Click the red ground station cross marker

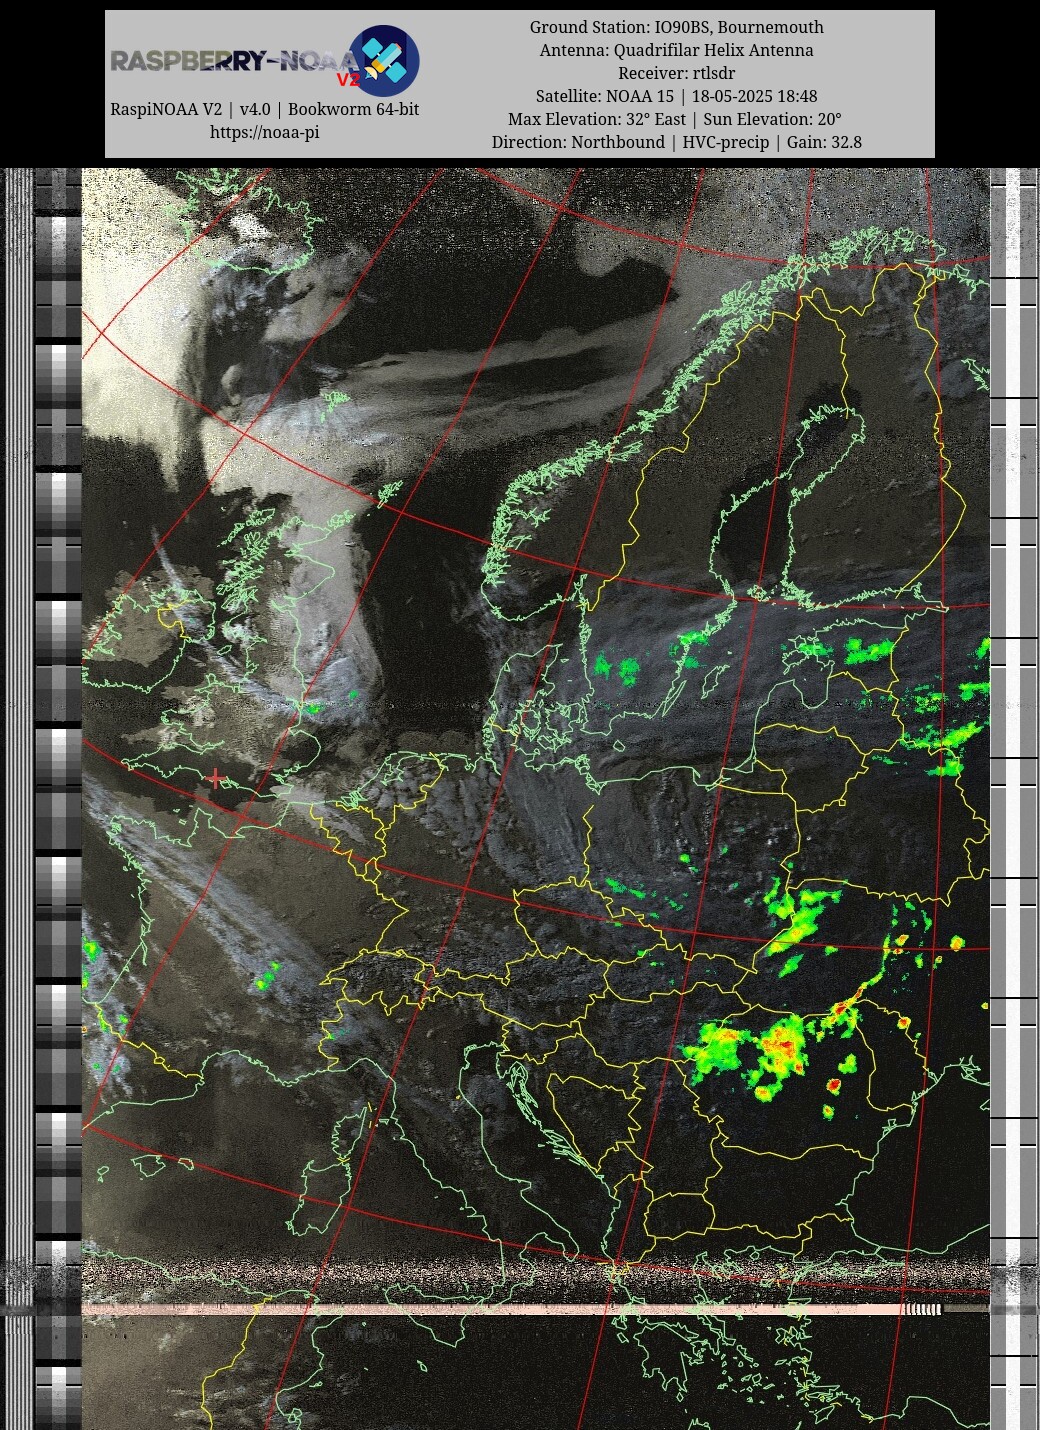click(216, 778)
